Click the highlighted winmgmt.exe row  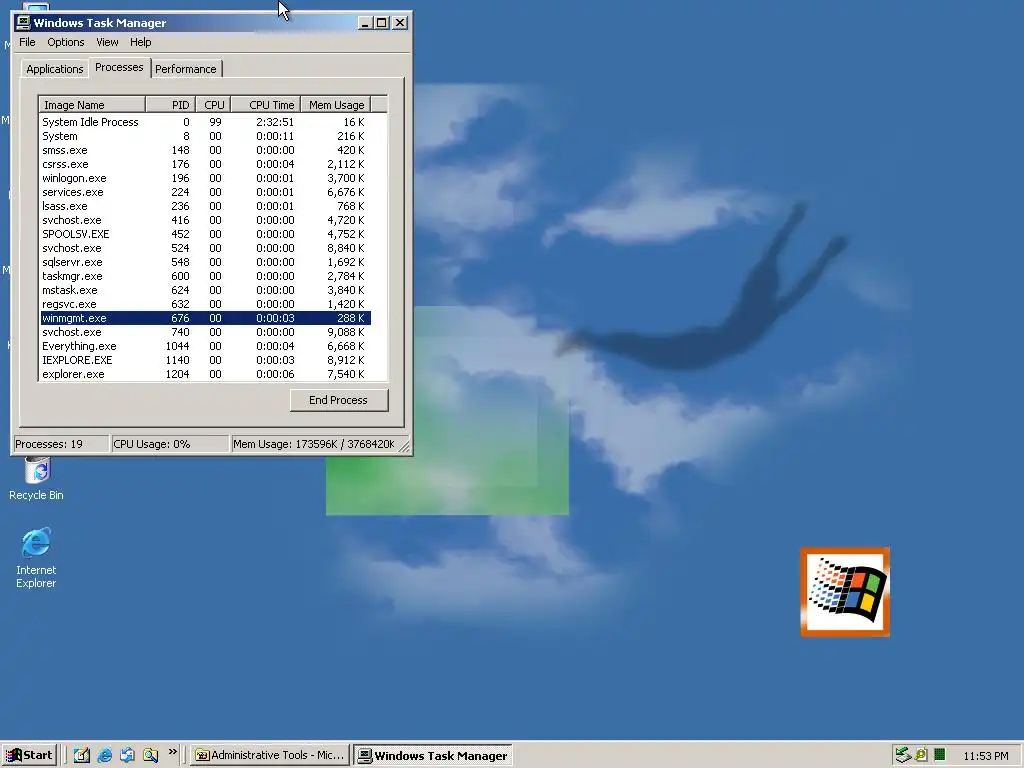(x=205, y=319)
